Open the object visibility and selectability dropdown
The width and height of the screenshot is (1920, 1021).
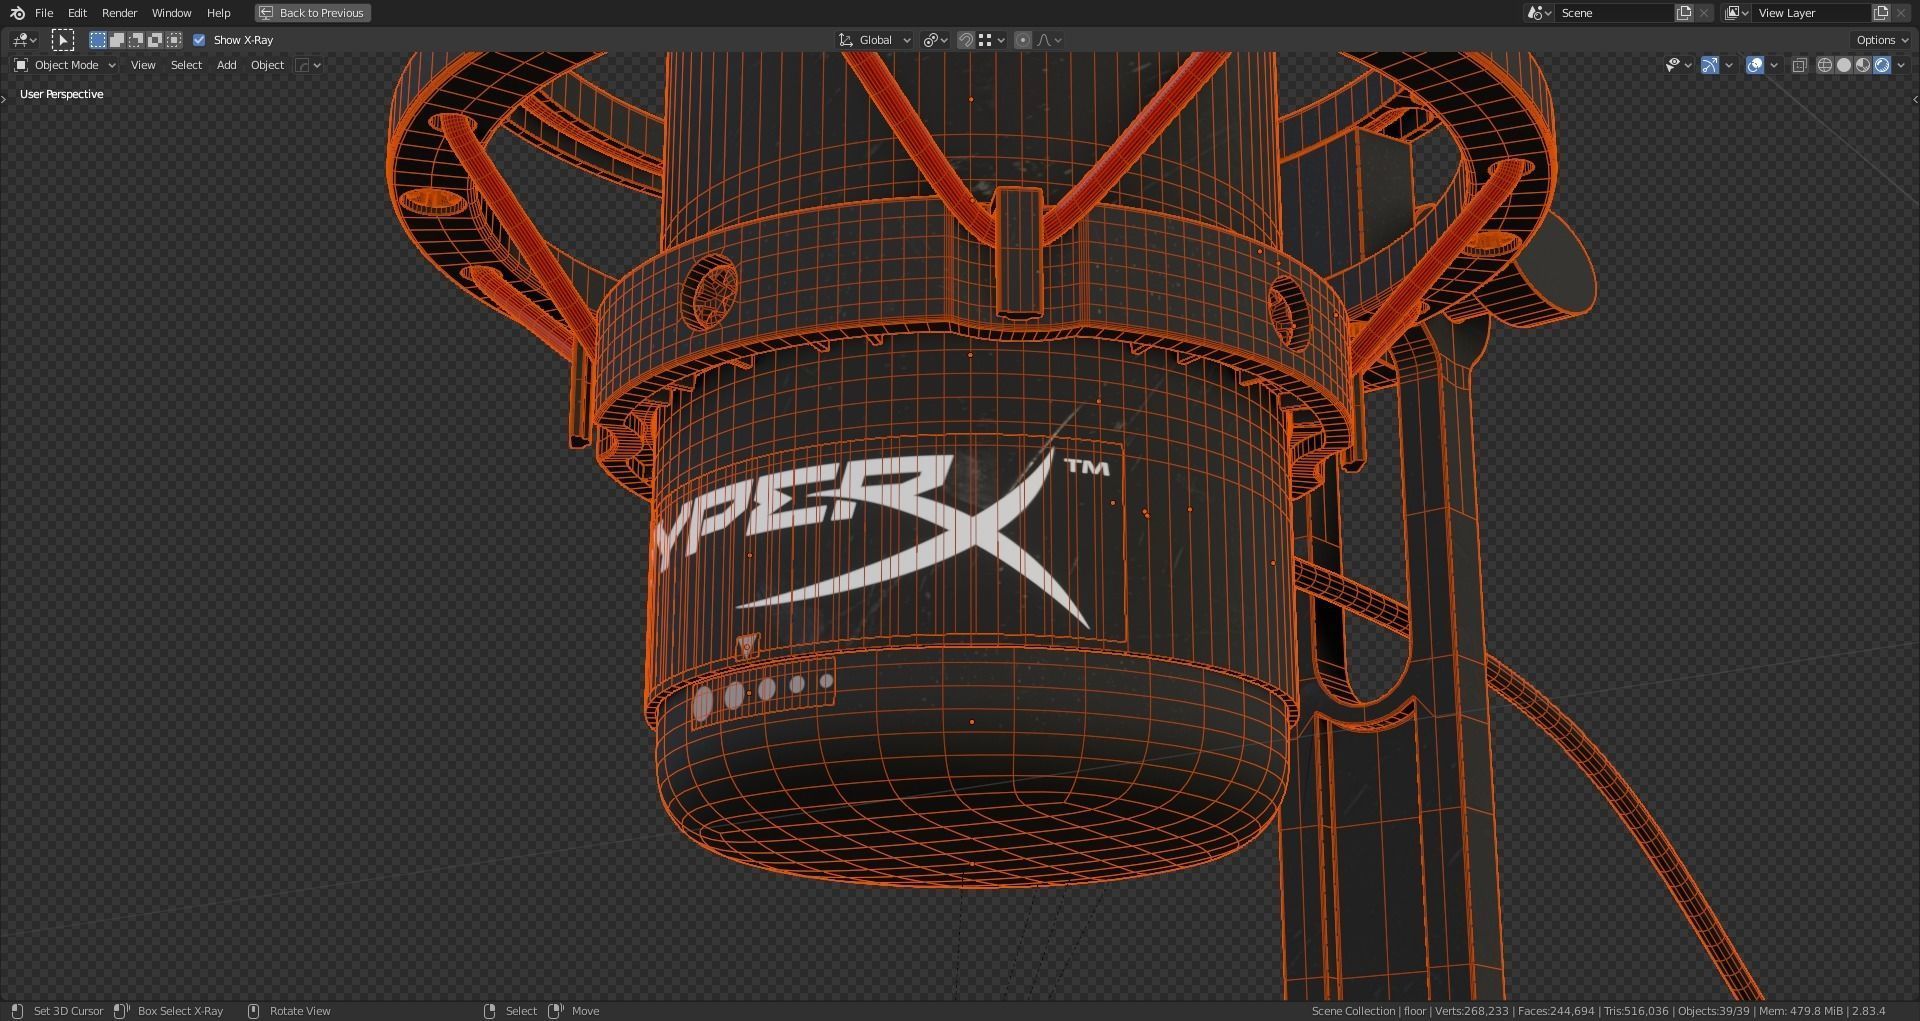[1678, 65]
